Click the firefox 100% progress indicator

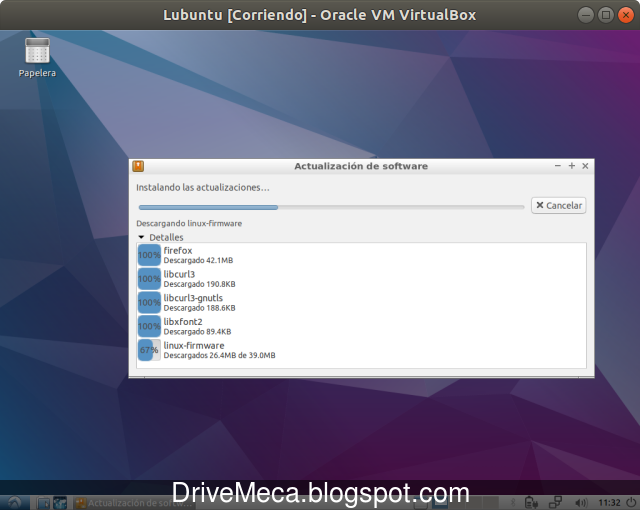[149, 255]
